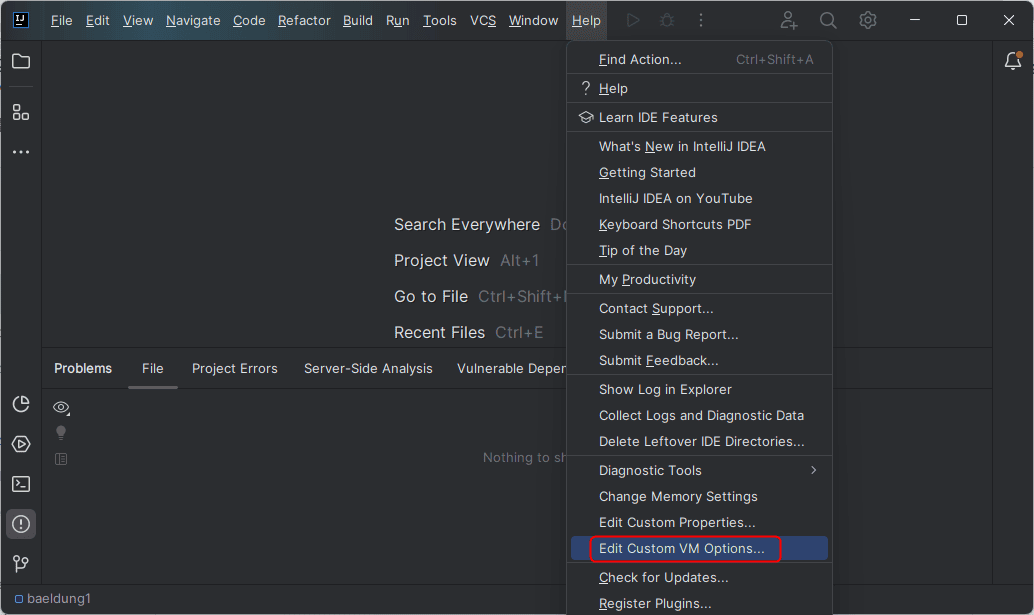Open the Git version control icon

tap(21, 564)
